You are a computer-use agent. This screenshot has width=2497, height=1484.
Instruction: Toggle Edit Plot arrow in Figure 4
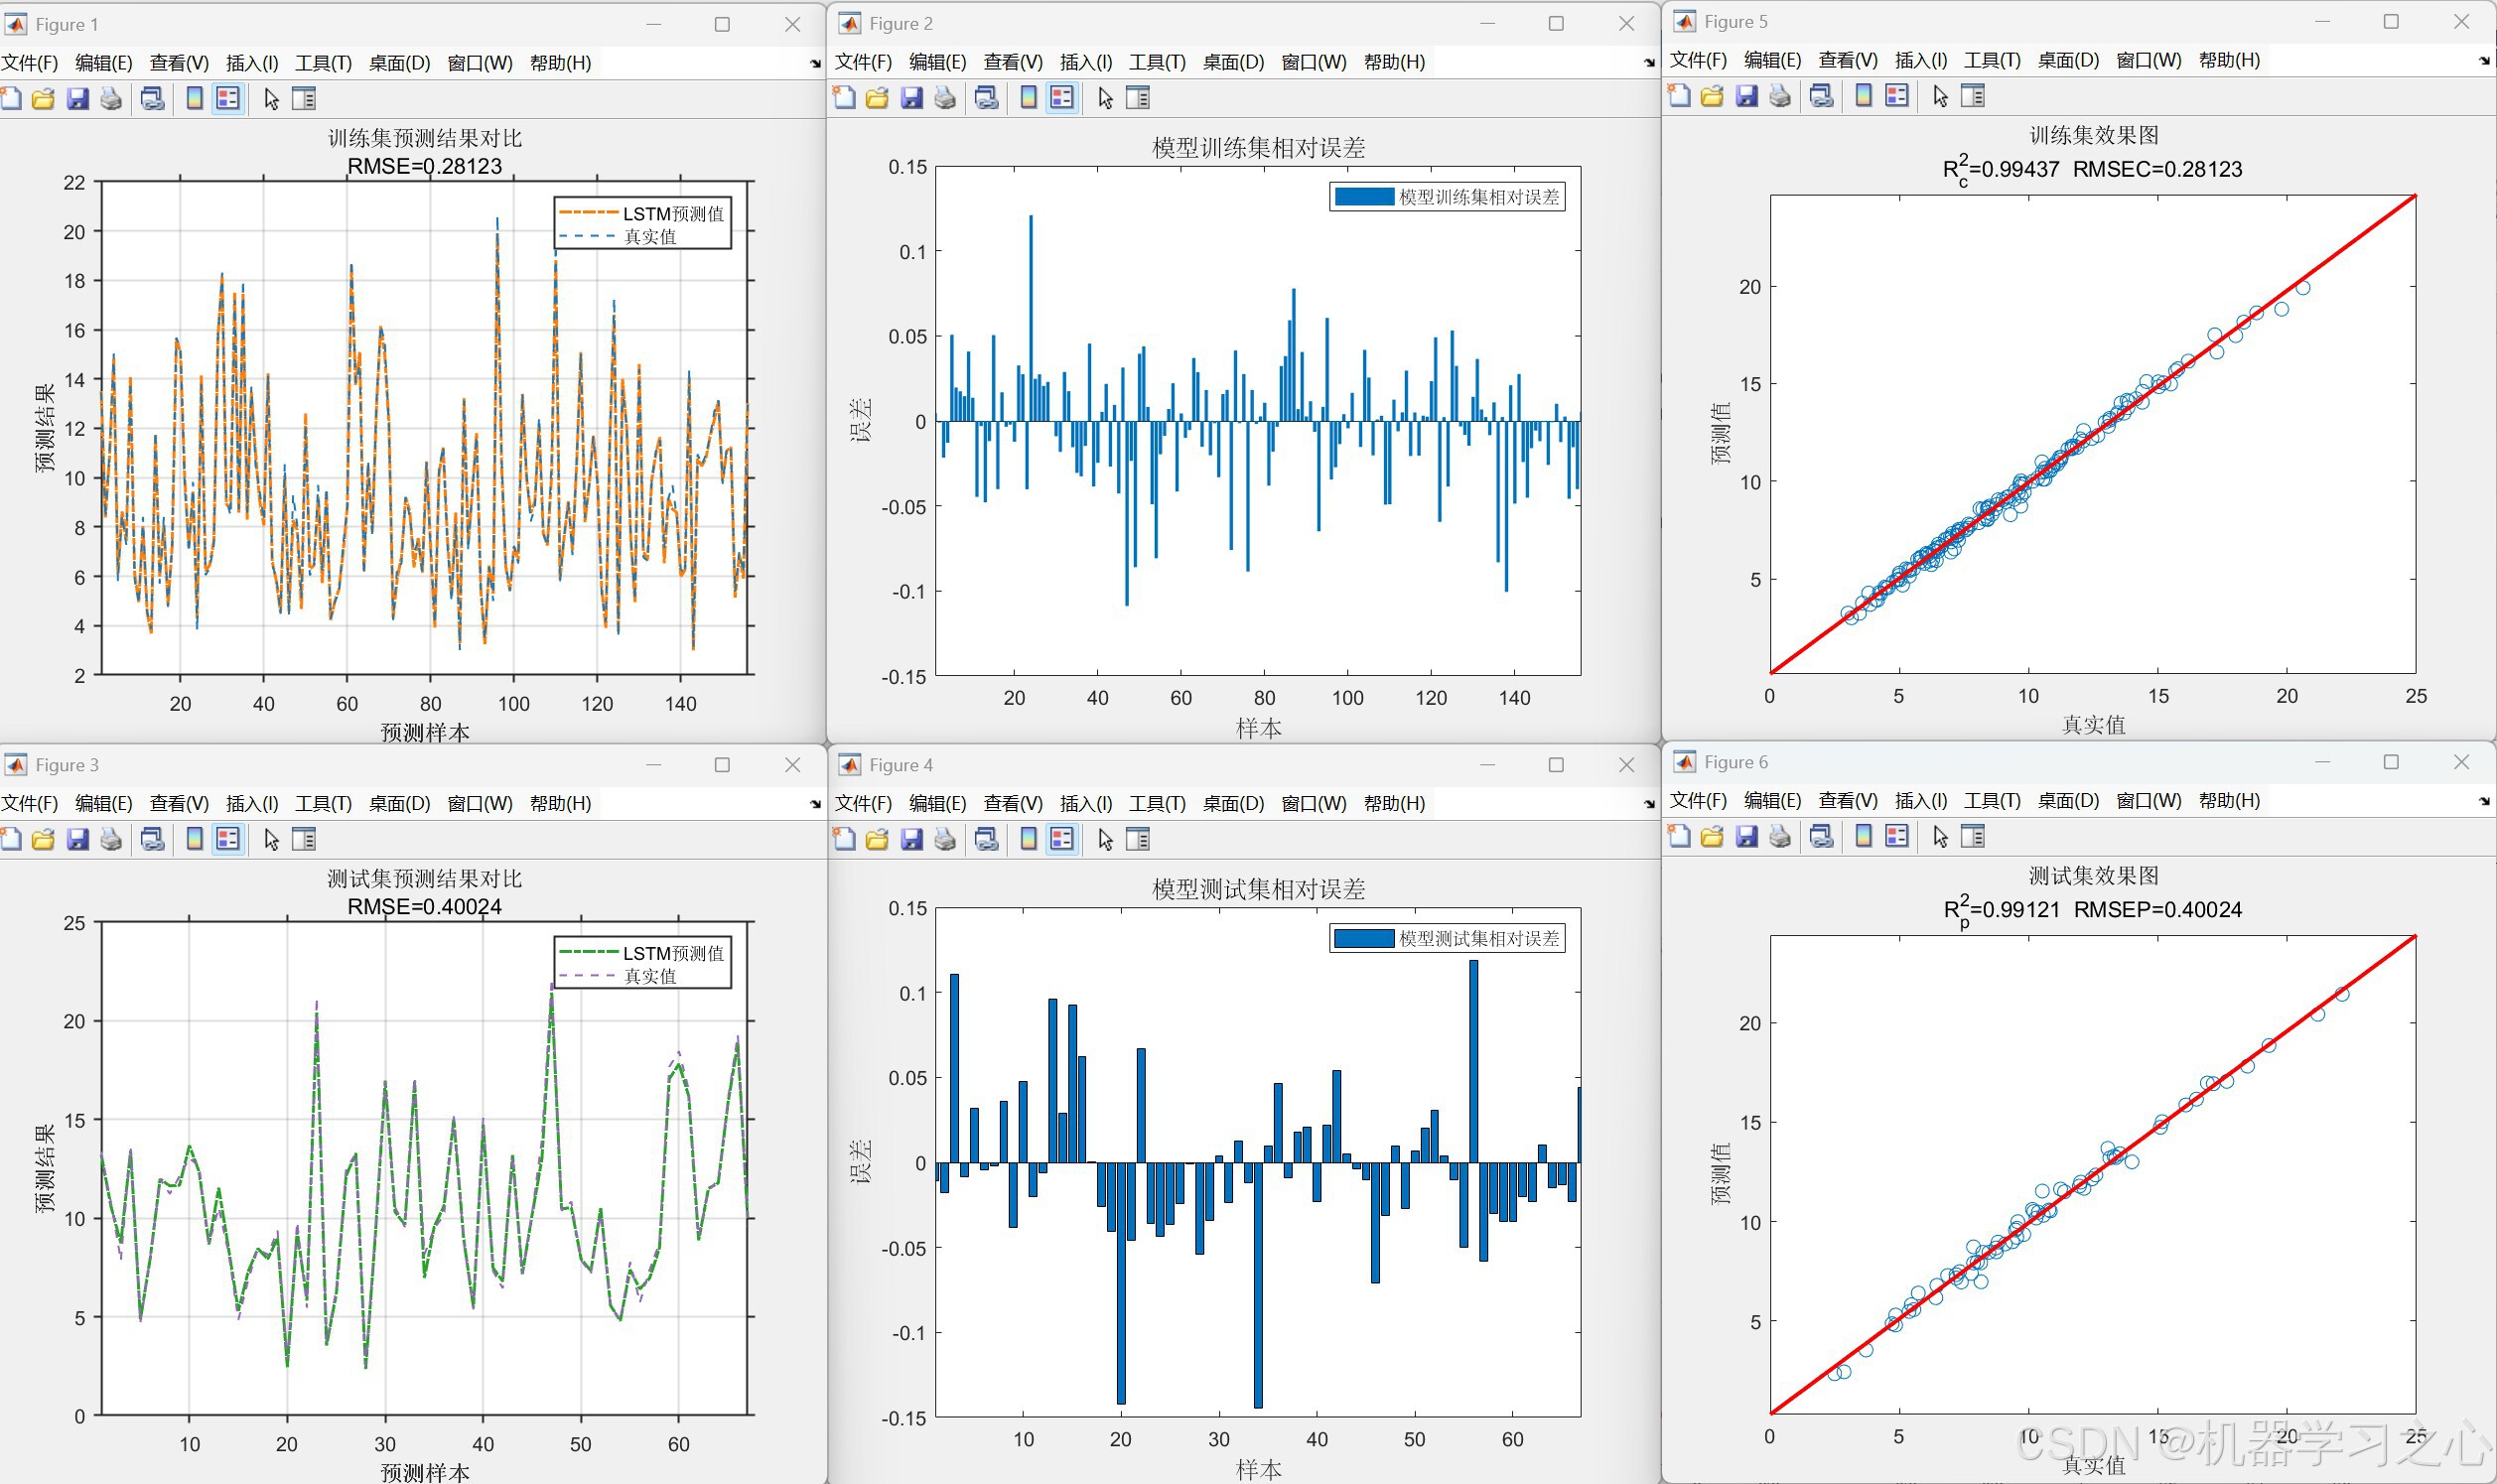(1105, 839)
